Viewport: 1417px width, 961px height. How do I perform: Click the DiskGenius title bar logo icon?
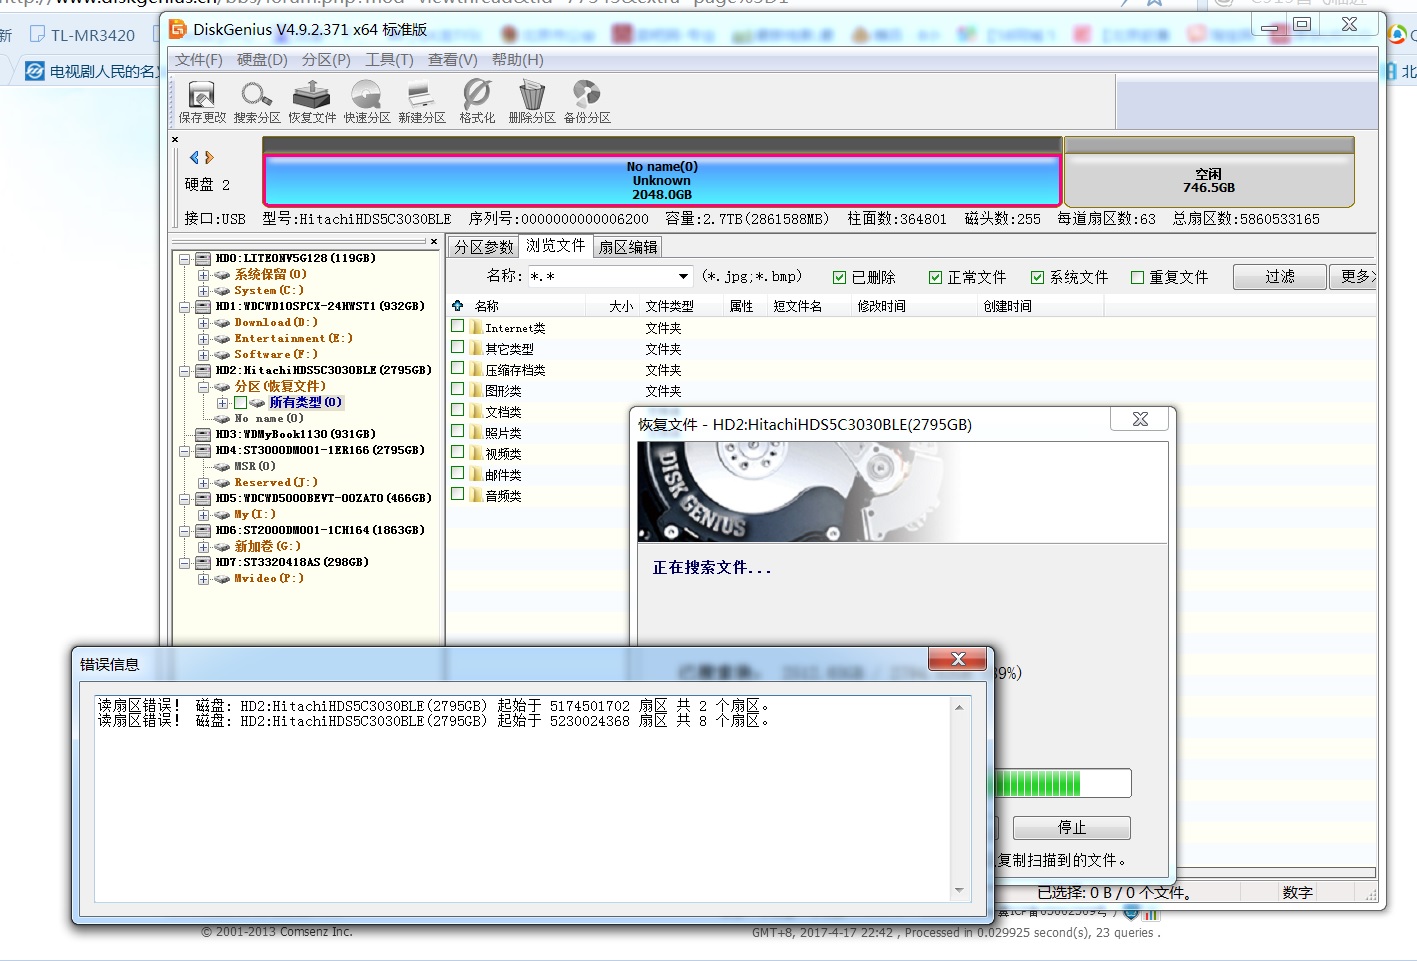178,28
